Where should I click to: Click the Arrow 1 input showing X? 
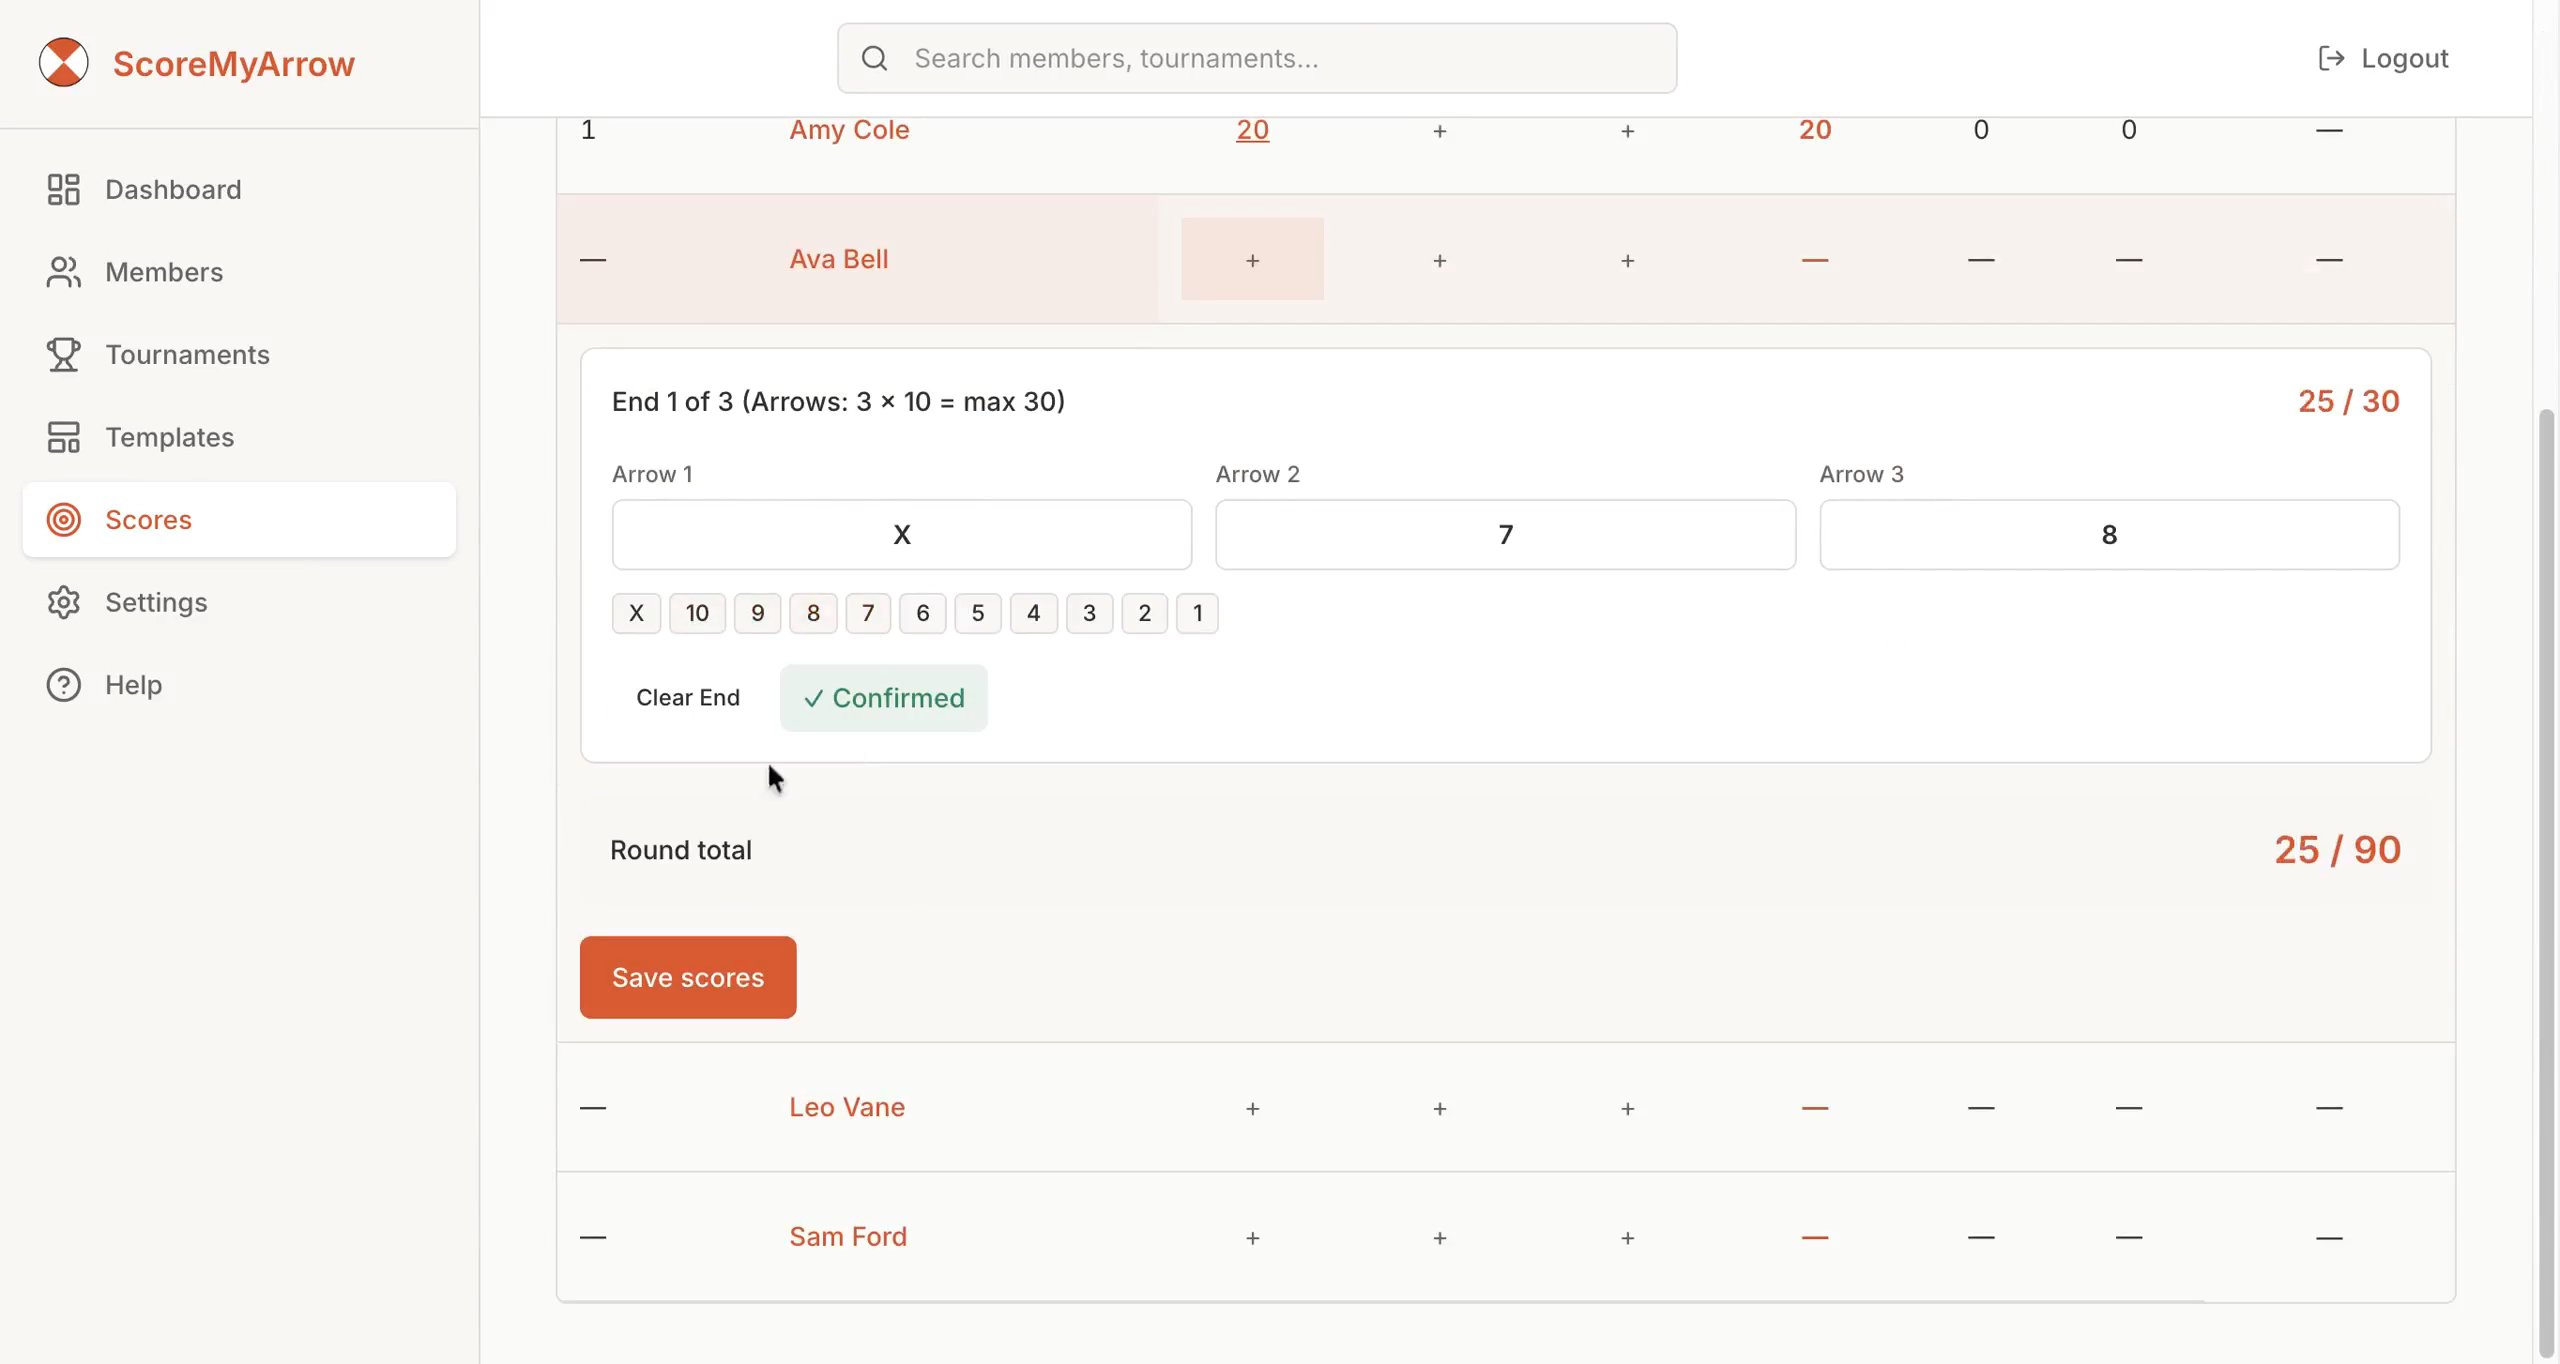(x=902, y=535)
